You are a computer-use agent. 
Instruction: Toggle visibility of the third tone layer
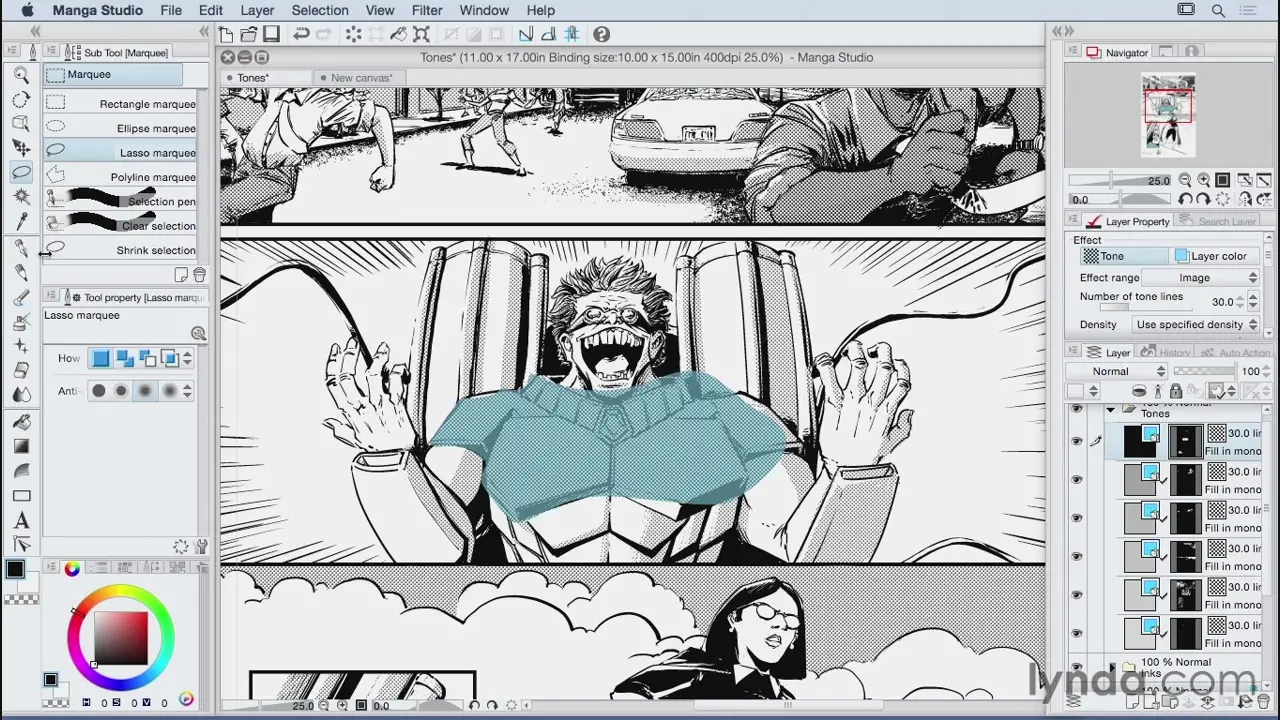click(x=1077, y=518)
